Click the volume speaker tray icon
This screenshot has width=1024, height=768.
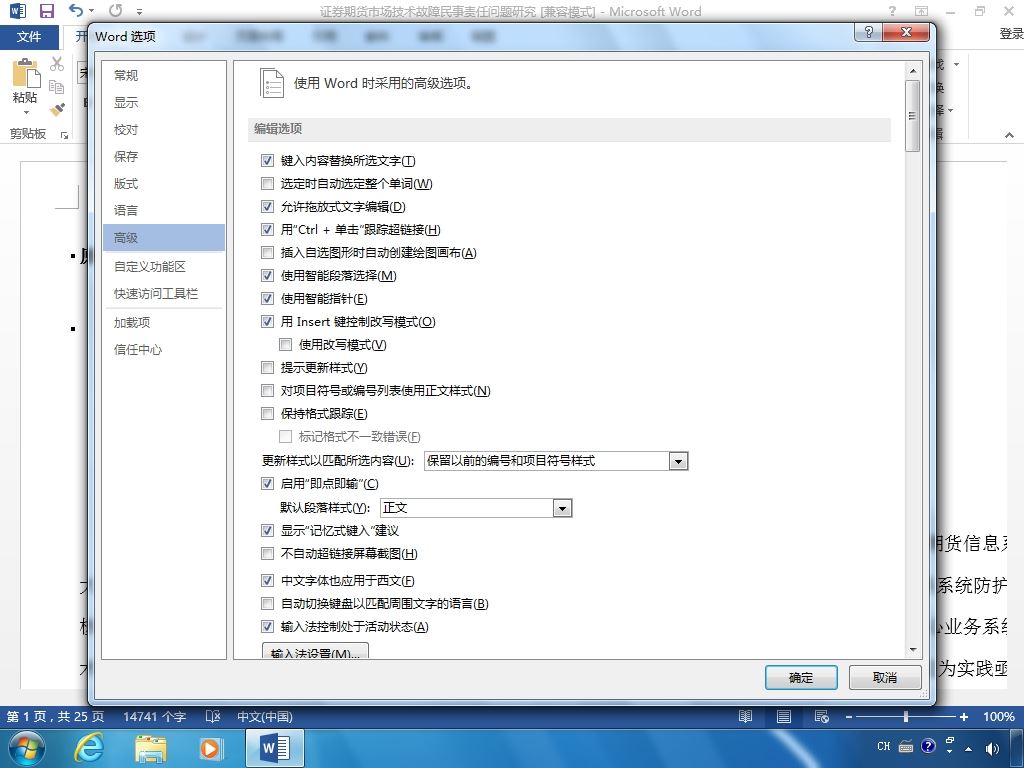(992, 748)
